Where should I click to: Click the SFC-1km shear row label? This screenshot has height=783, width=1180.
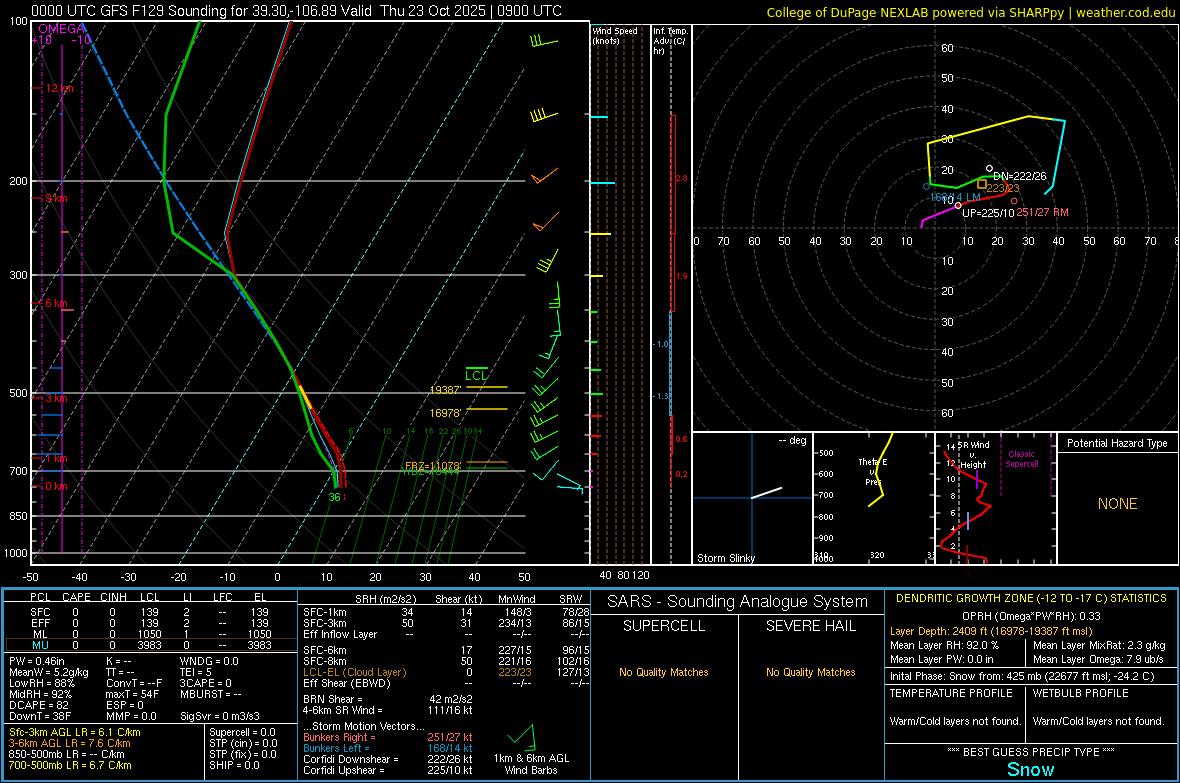coord(324,612)
